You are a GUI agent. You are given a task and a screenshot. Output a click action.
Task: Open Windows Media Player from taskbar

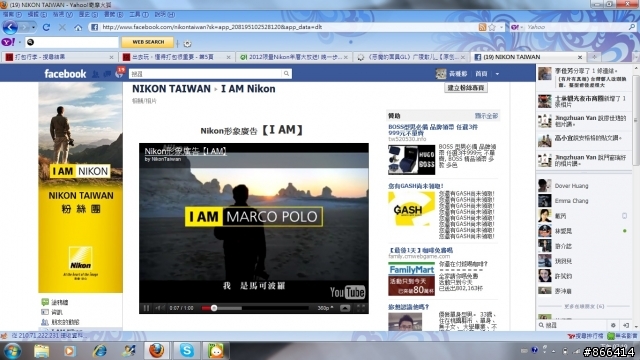point(69,351)
